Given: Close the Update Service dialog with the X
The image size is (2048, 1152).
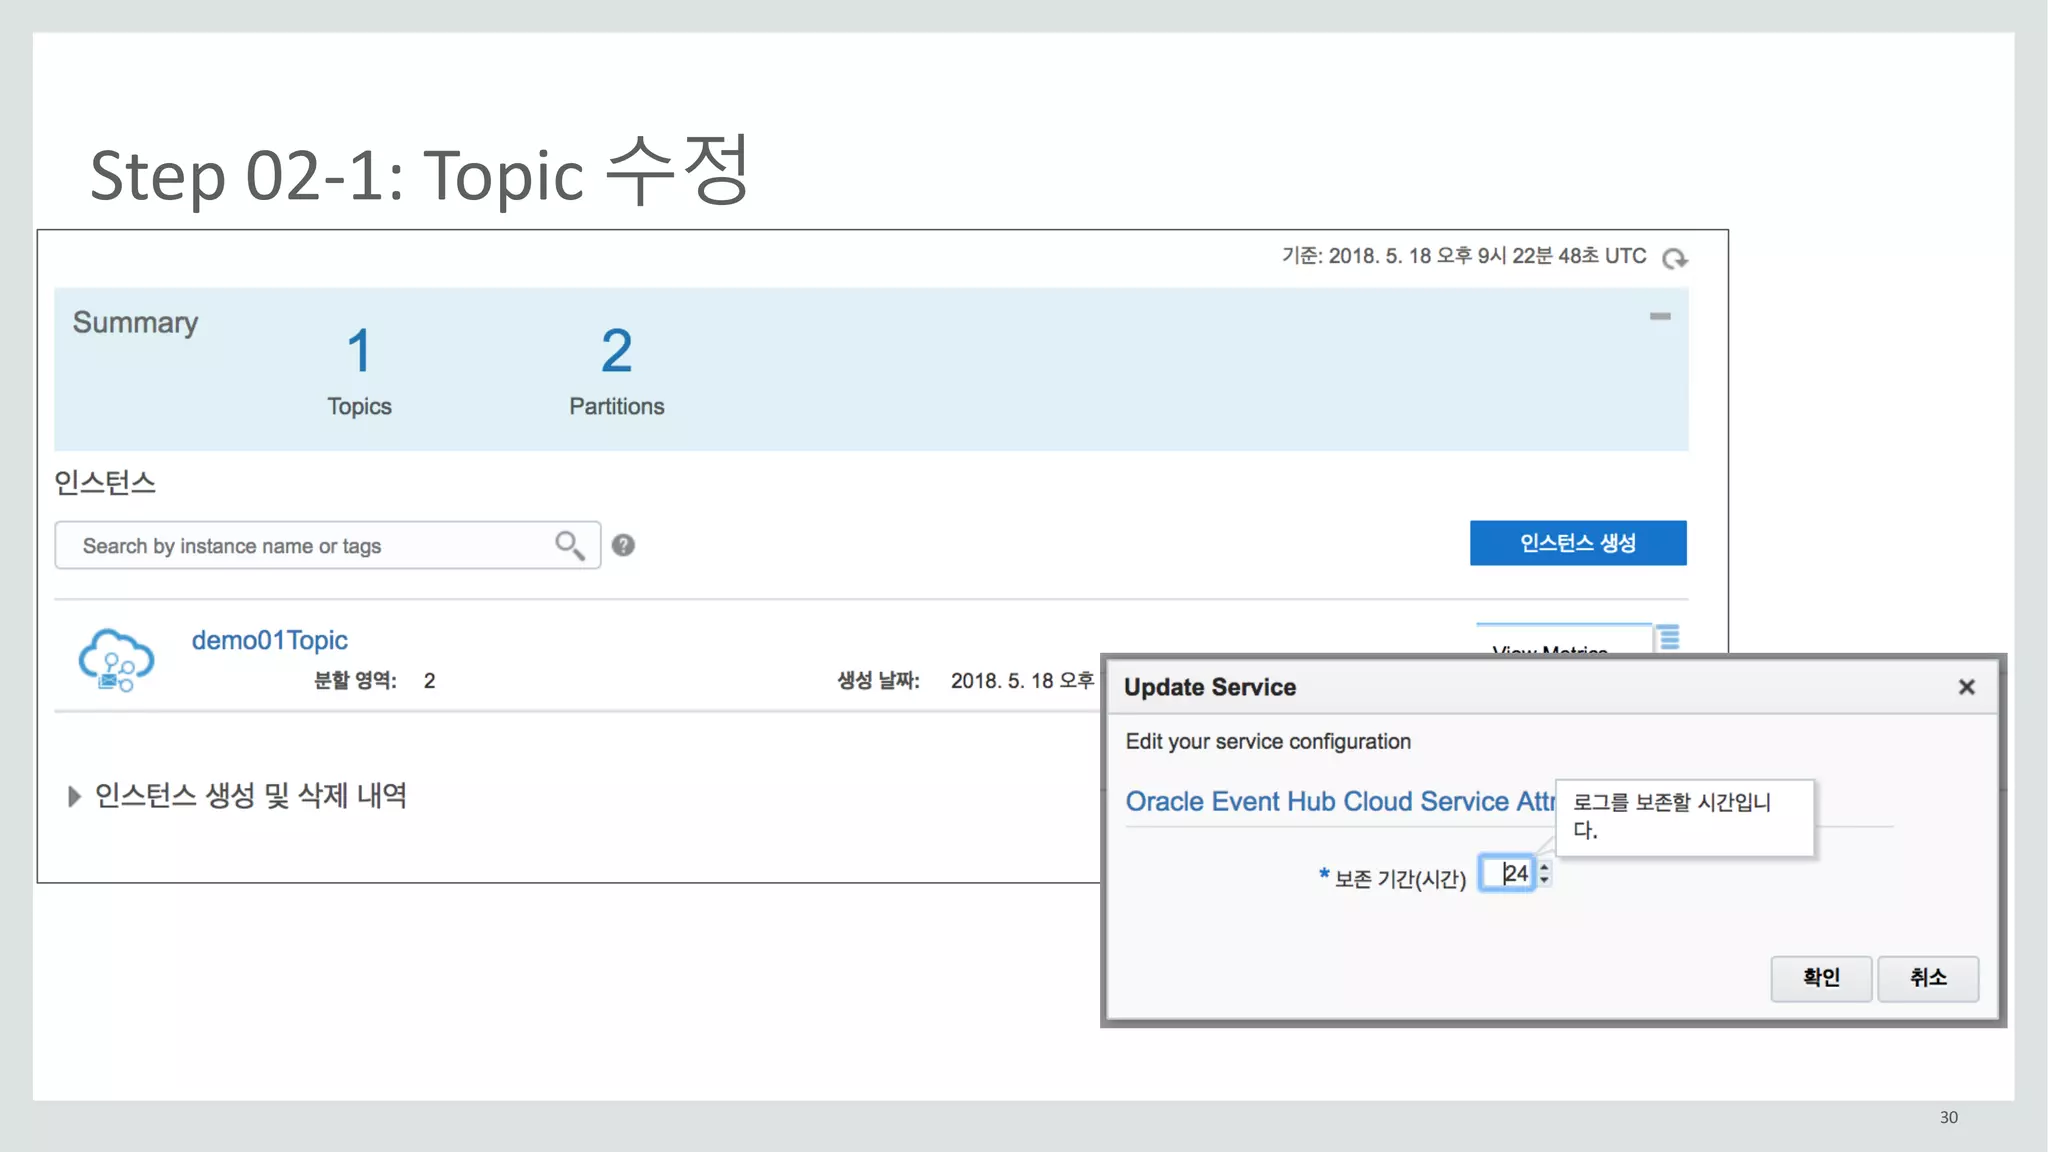Looking at the screenshot, I should click(x=1966, y=687).
